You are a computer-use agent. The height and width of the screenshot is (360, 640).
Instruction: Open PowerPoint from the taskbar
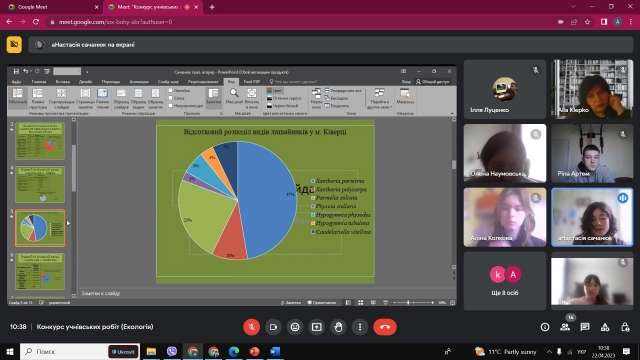pos(254,351)
